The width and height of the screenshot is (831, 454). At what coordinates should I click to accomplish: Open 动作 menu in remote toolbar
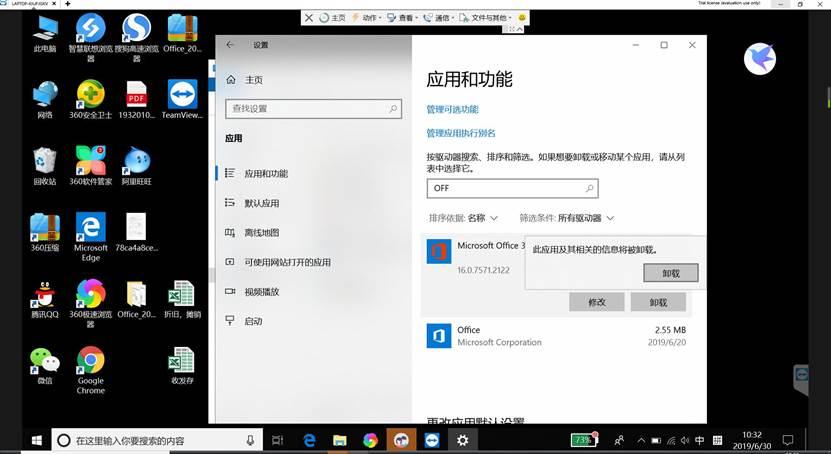[x=367, y=17]
